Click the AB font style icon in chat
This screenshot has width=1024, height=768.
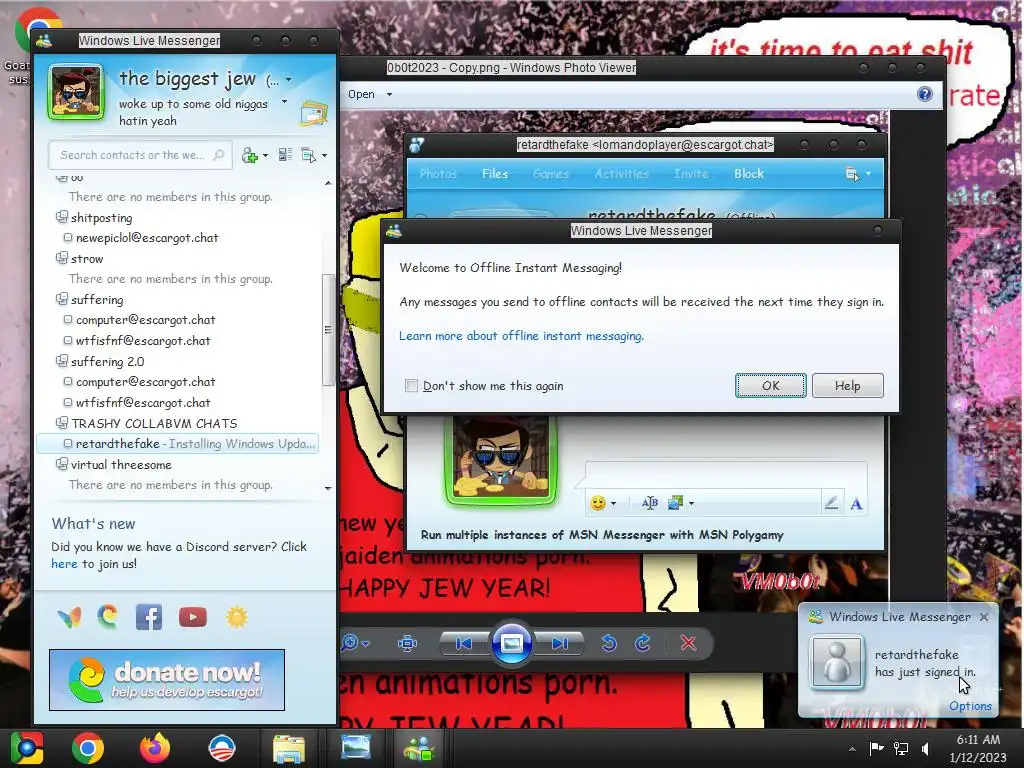649,503
